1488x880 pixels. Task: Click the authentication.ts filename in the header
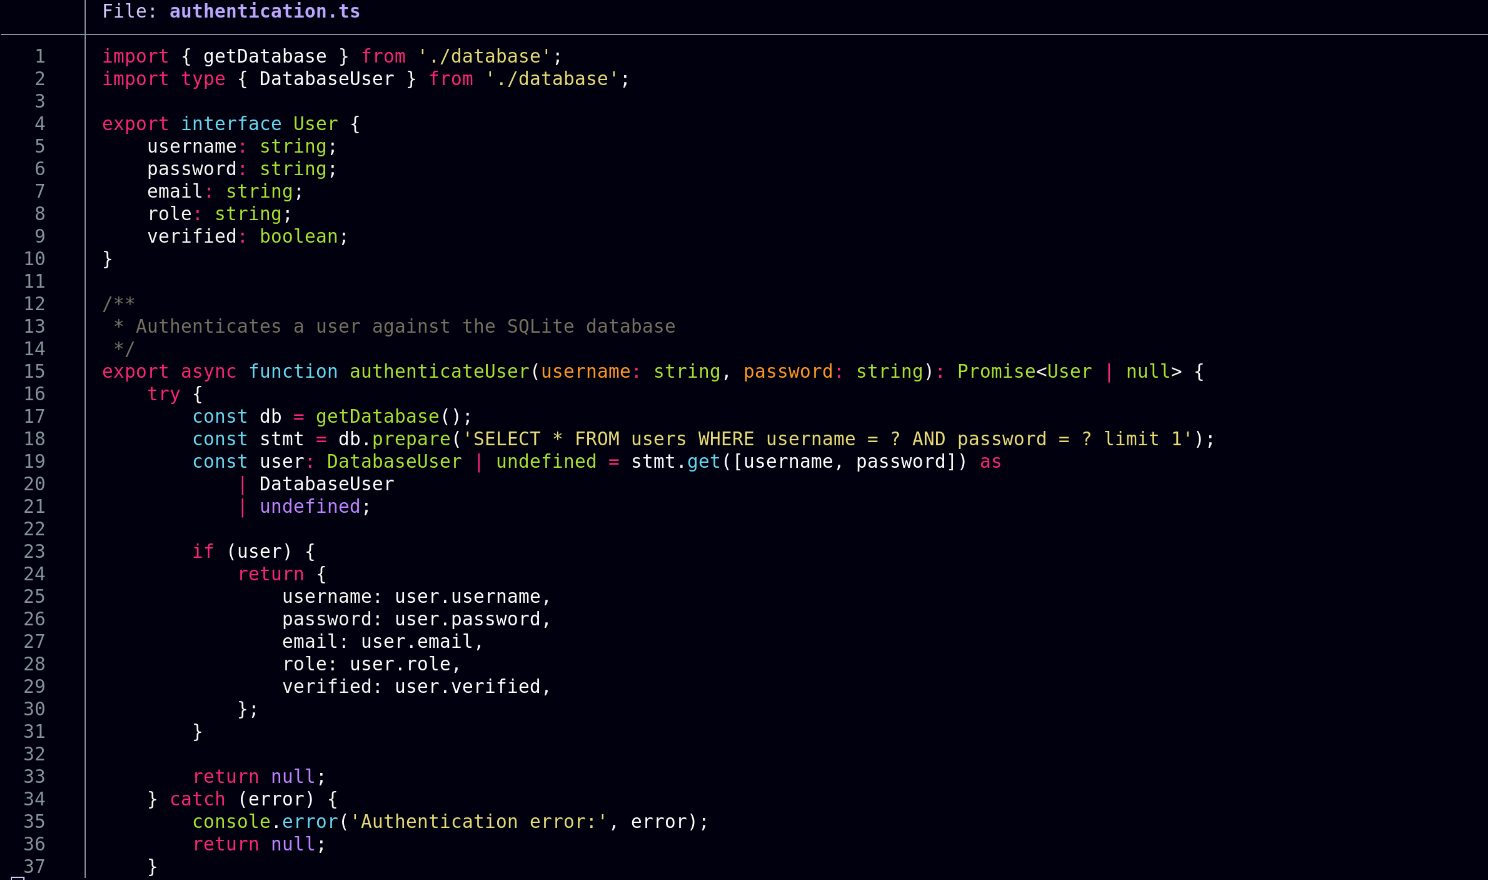(264, 12)
